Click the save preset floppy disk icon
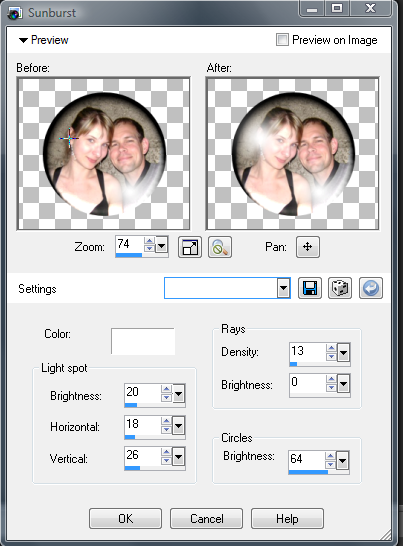This screenshot has height=546, width=403. [x=310, y=288]
